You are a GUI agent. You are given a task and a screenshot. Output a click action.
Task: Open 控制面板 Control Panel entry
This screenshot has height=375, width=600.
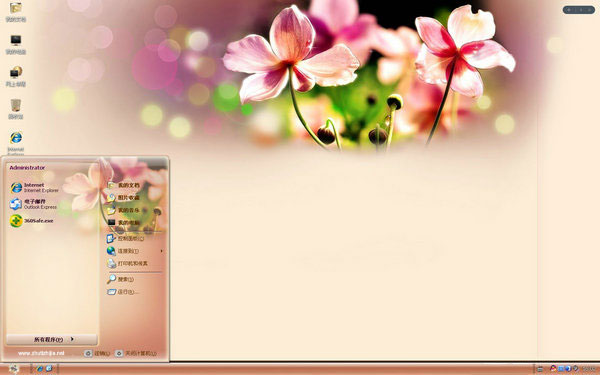(126, 238)
